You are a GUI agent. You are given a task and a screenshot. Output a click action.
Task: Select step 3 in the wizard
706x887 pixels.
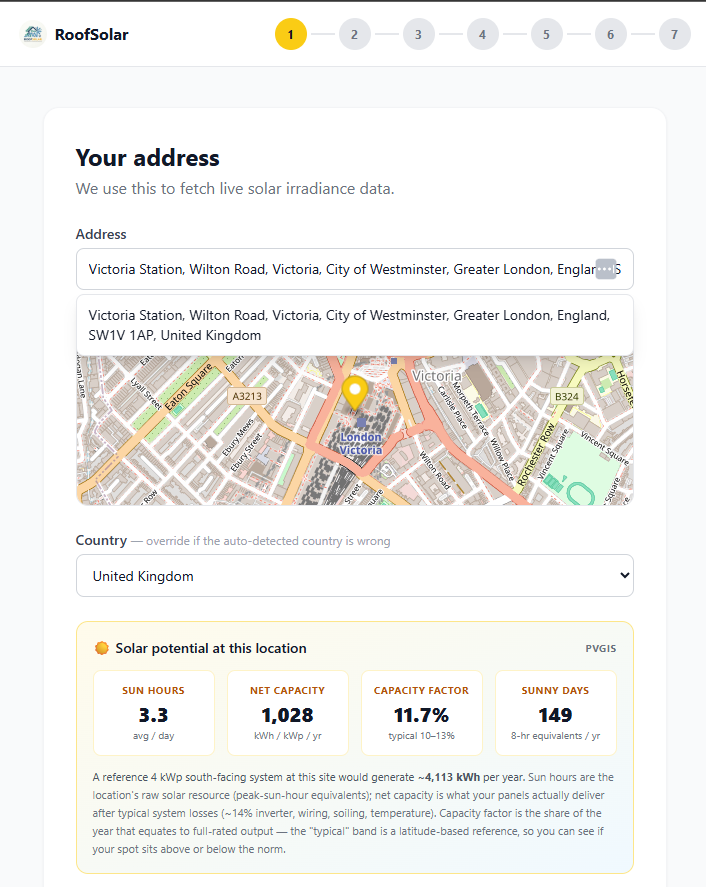click(x=419, y=35)
